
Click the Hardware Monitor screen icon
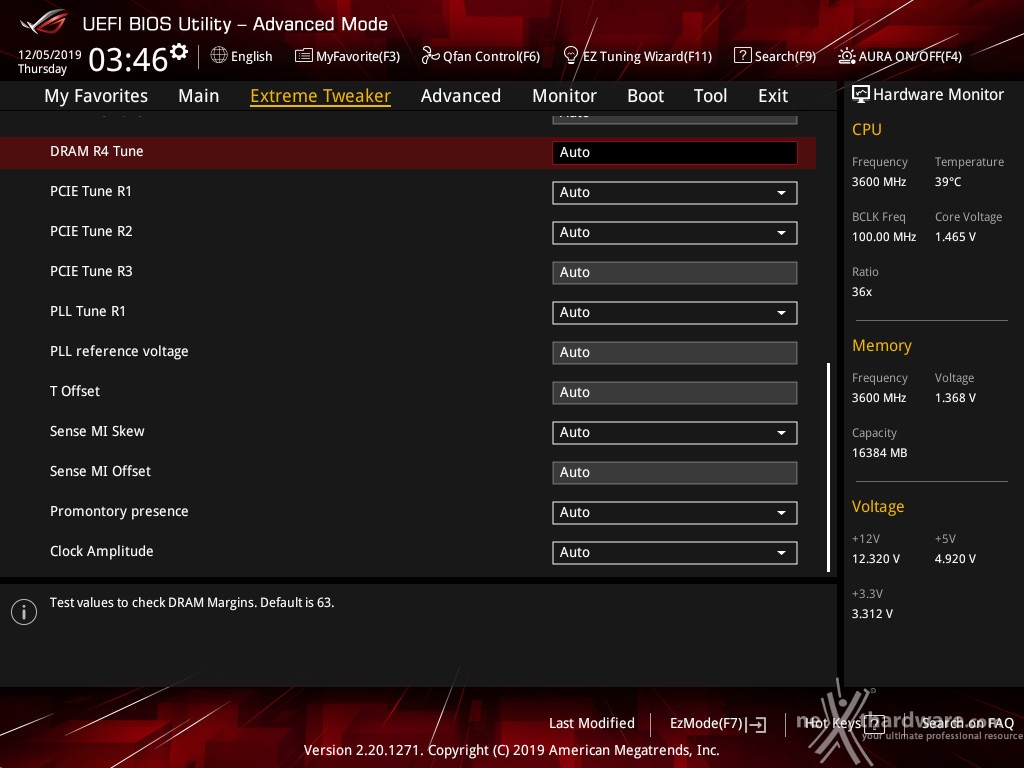[x=861, y=94]
